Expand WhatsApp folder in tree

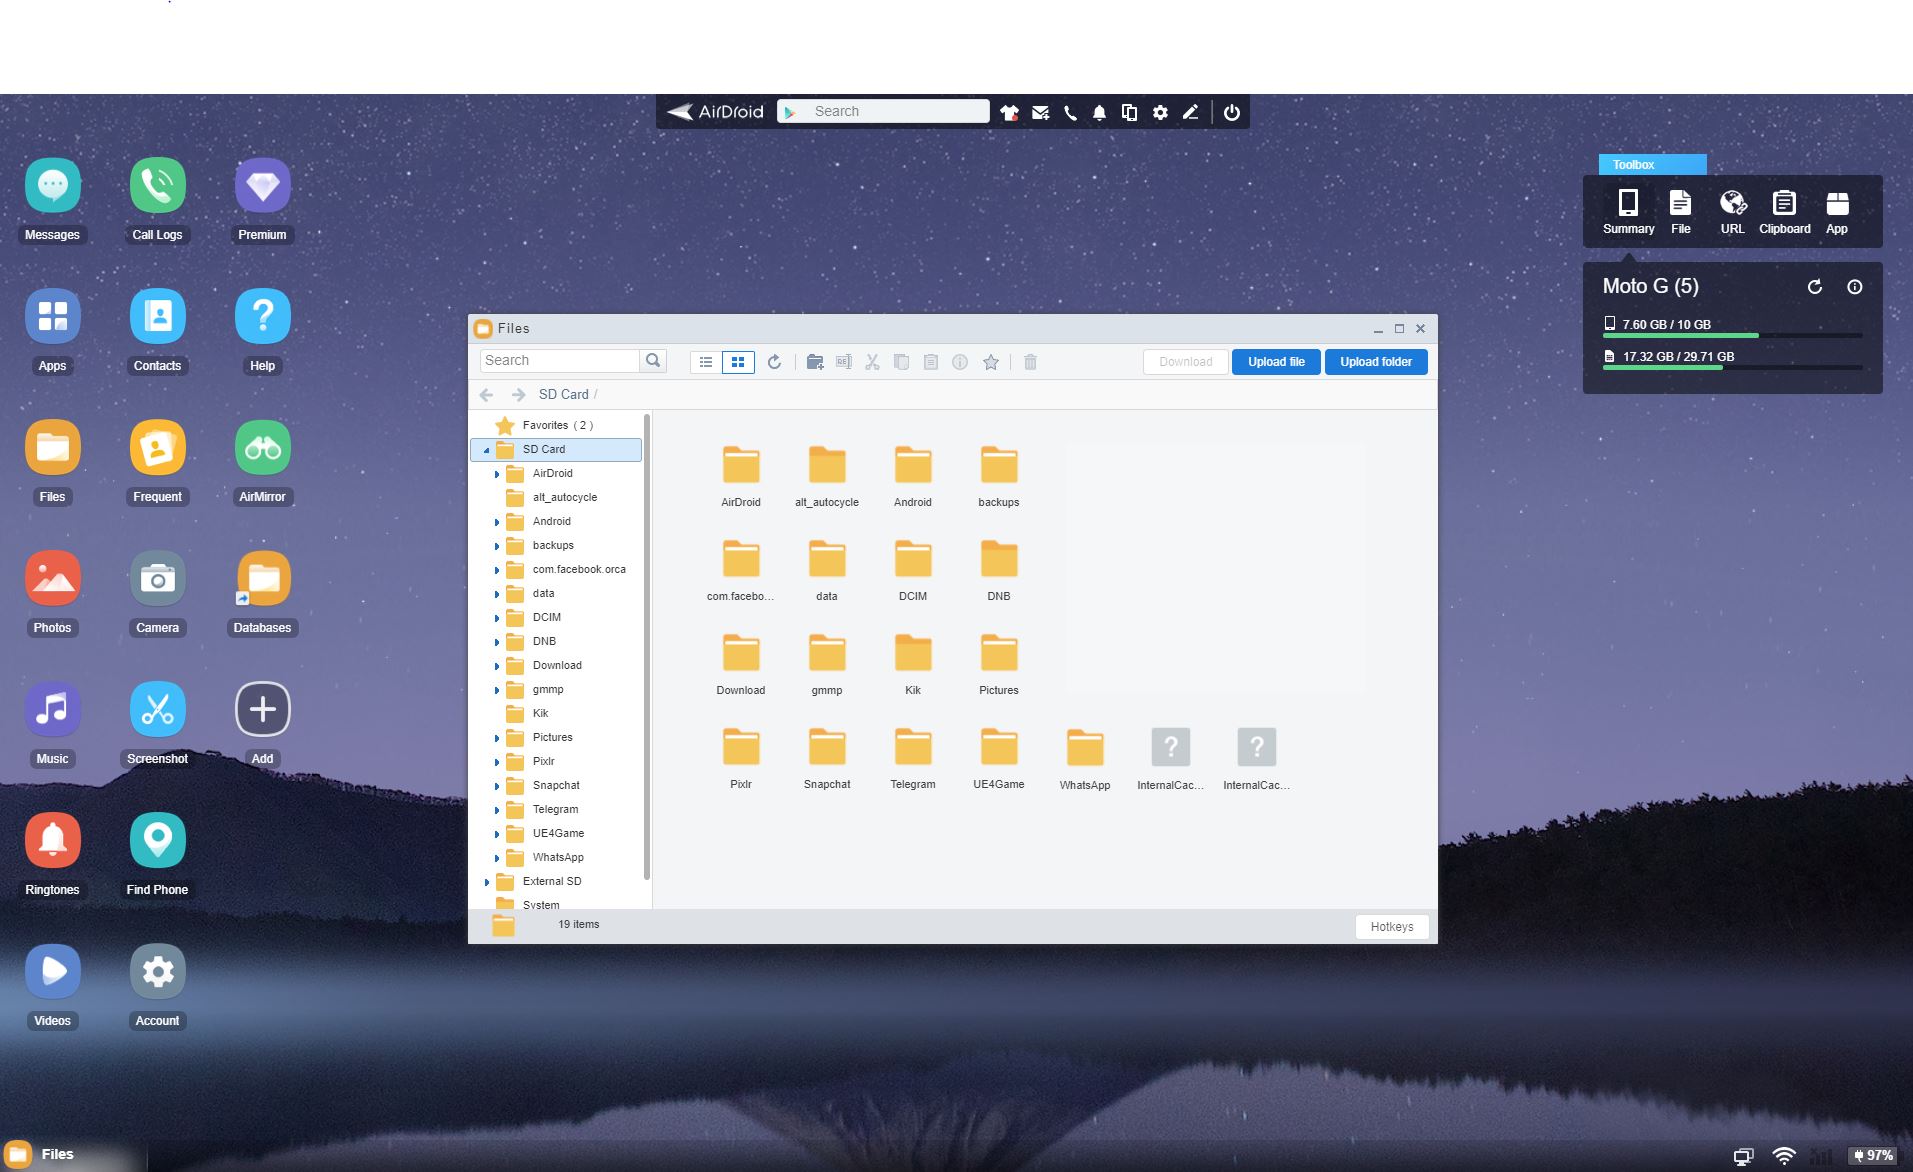click(497, 858)
